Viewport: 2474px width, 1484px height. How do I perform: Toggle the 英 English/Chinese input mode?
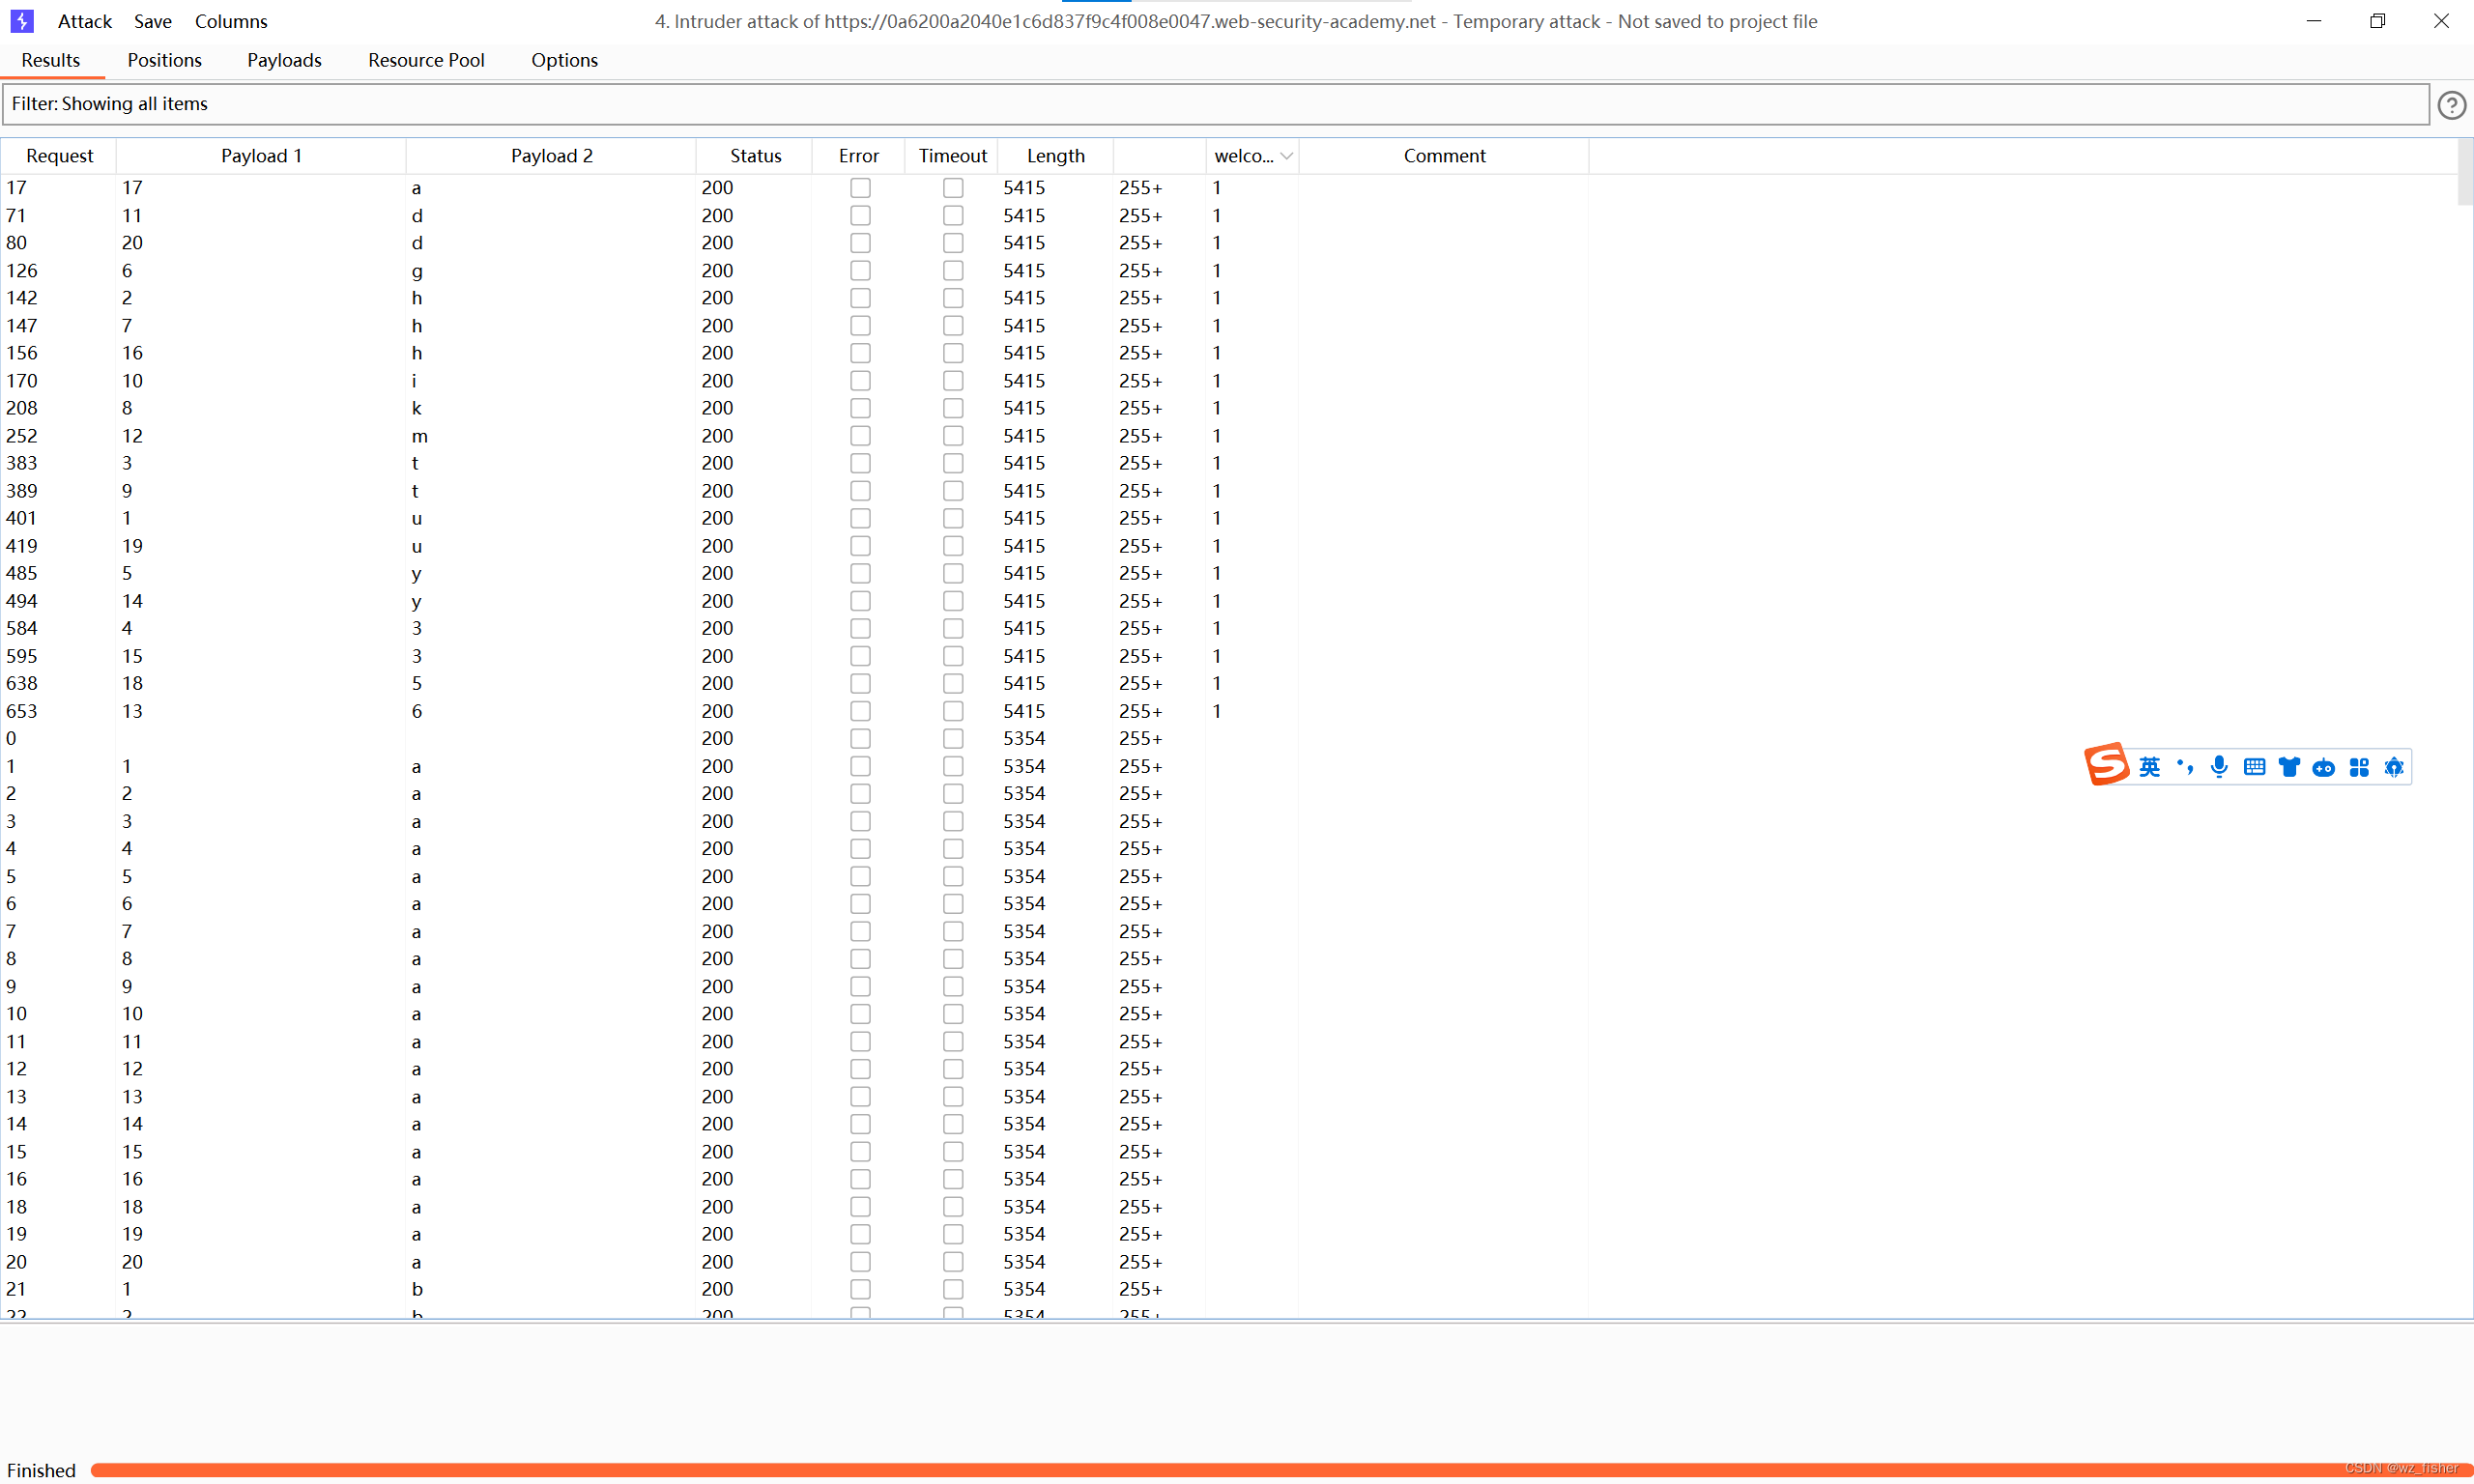pos(2150,766)
